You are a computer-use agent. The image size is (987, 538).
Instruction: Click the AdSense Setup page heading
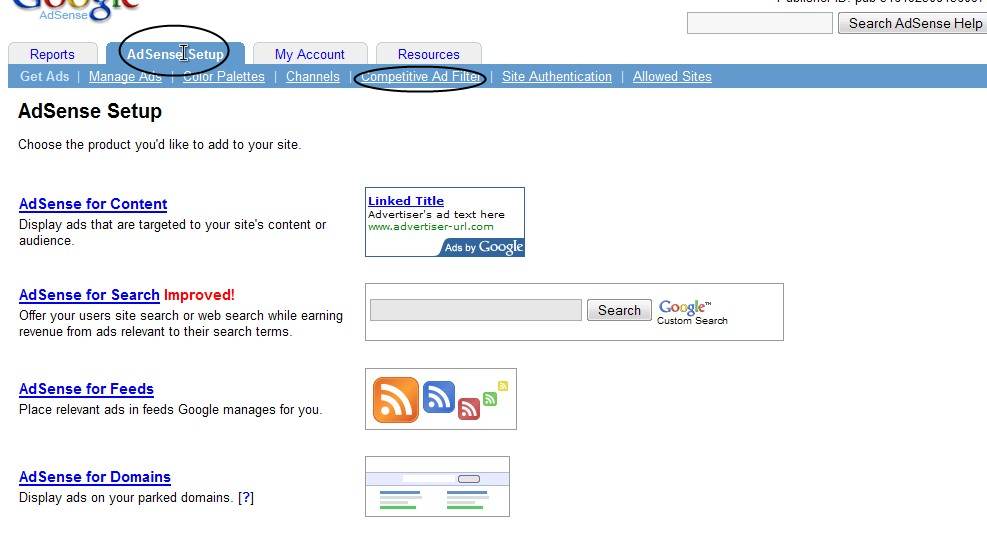[x=90, y=111]
